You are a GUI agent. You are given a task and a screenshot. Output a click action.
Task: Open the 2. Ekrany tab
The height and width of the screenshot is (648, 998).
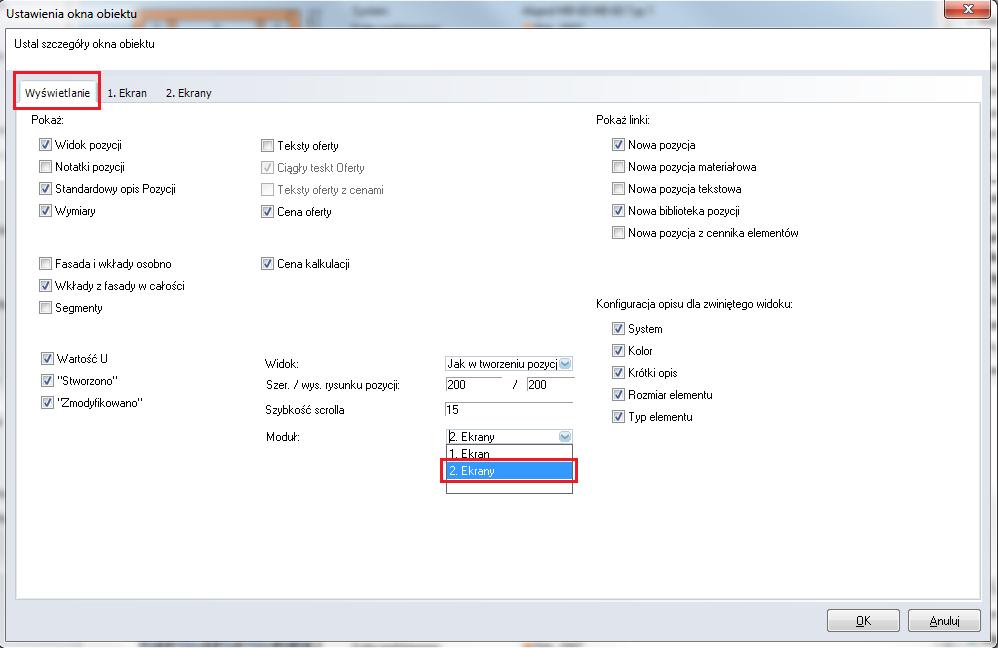(x=188, y=93)
